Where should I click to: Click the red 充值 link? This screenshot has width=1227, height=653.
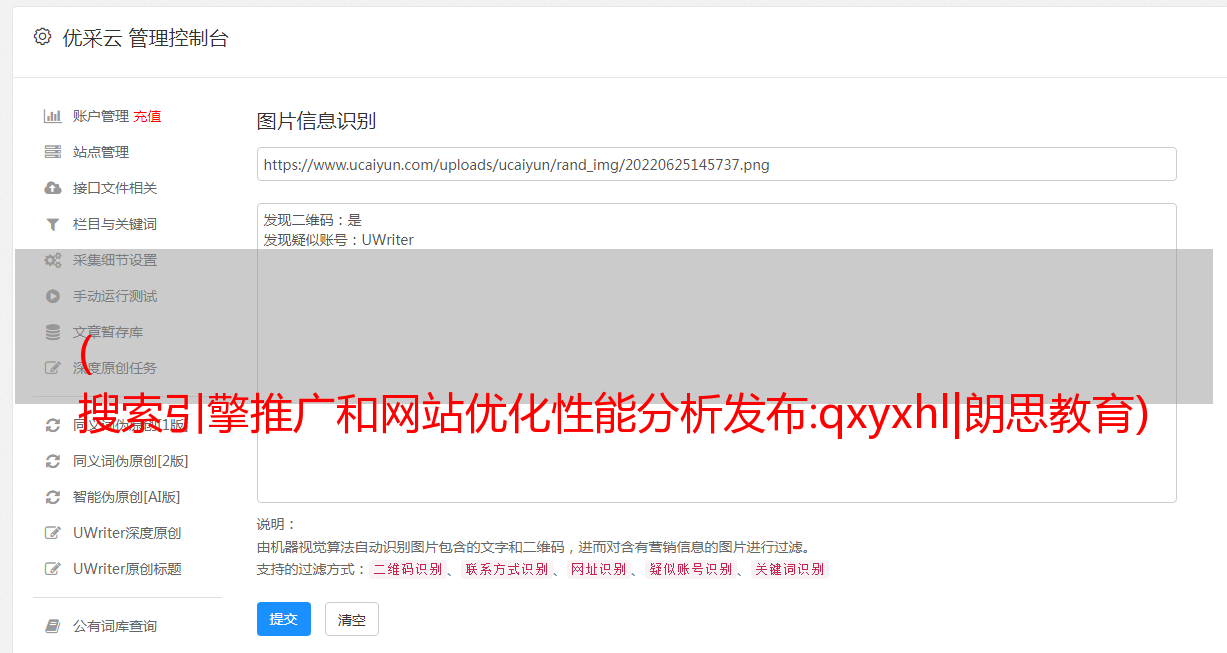147,116
